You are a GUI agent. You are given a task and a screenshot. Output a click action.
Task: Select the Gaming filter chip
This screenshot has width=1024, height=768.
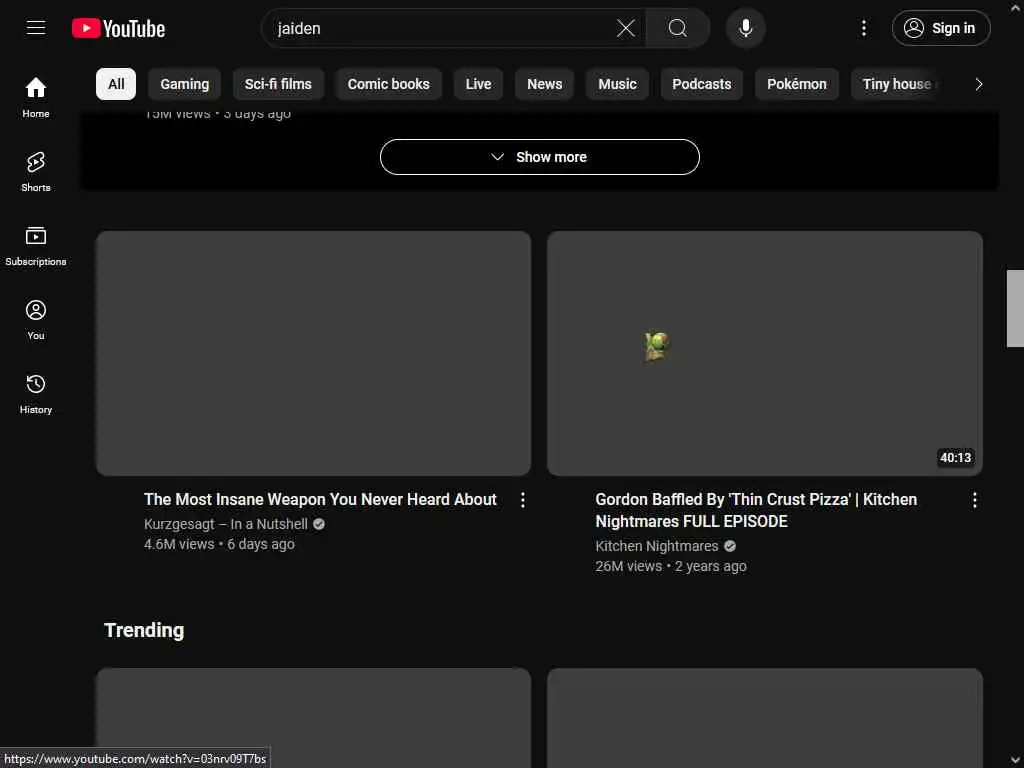[185, 84]
